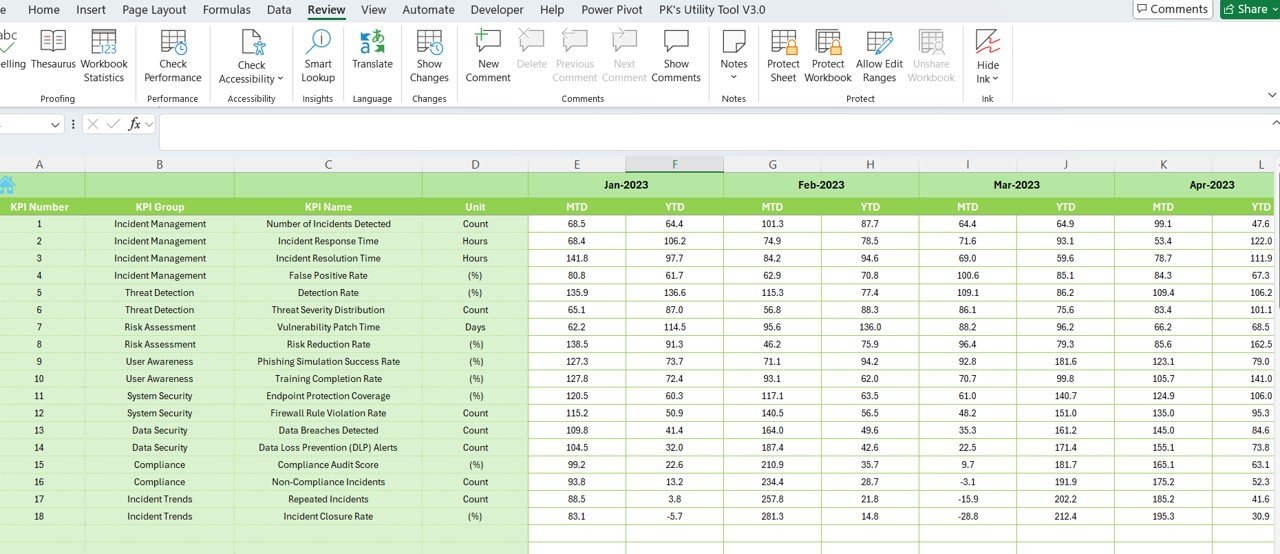Select Phishing Simulation Success Rate cell
This screenshot has width=1280, height=554.
[328, 362]
